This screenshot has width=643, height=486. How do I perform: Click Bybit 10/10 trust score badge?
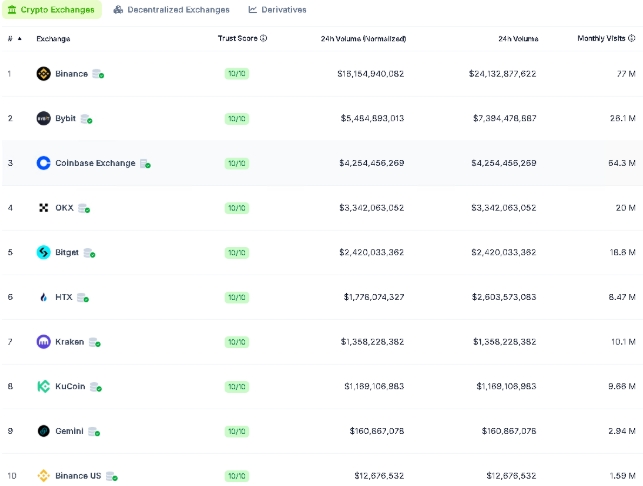pyautogui.click(x=237, y=119)
